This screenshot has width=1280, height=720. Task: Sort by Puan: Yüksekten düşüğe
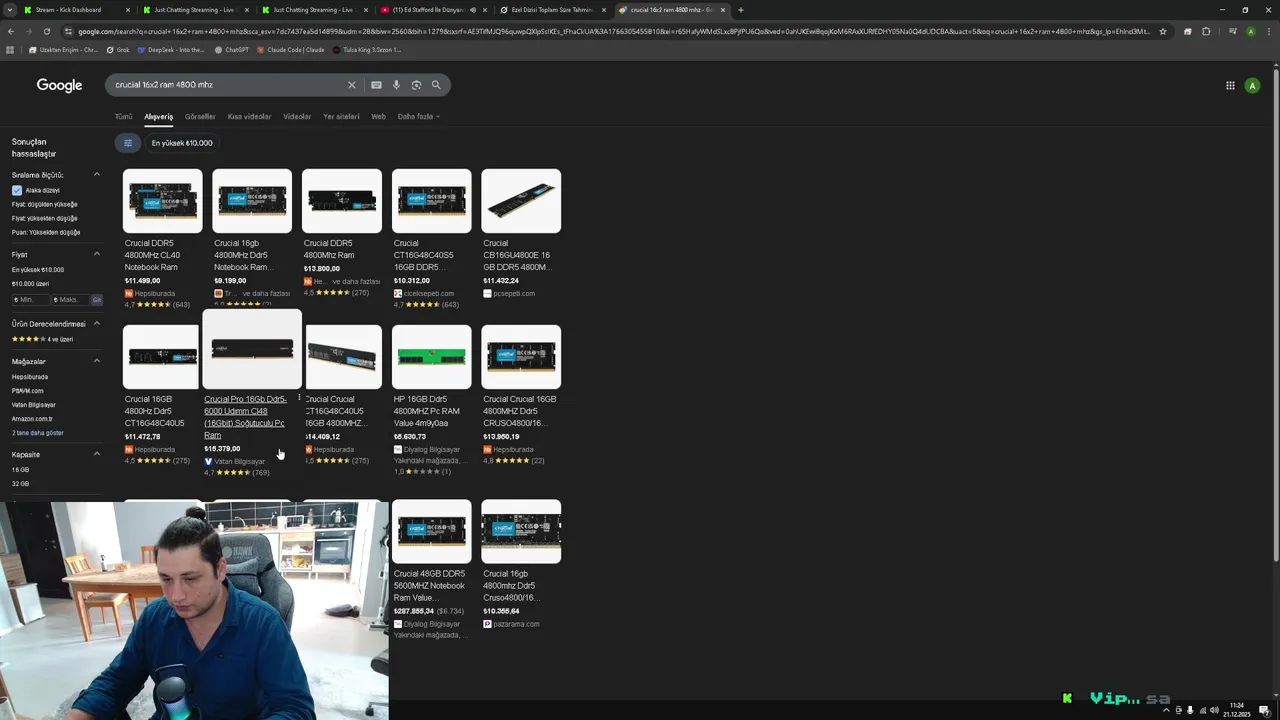pyautogui.click(x=46, y=232)
